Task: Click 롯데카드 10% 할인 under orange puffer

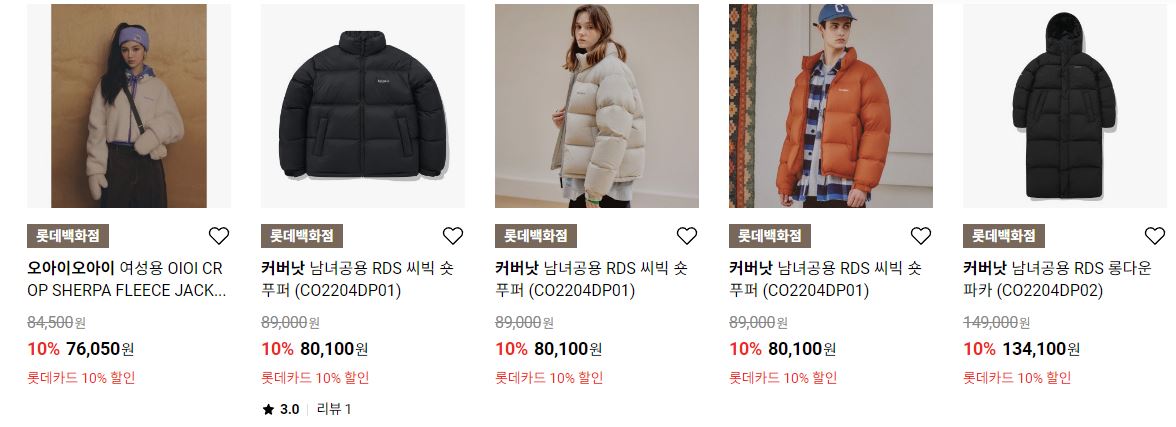Action: (783, 378)
